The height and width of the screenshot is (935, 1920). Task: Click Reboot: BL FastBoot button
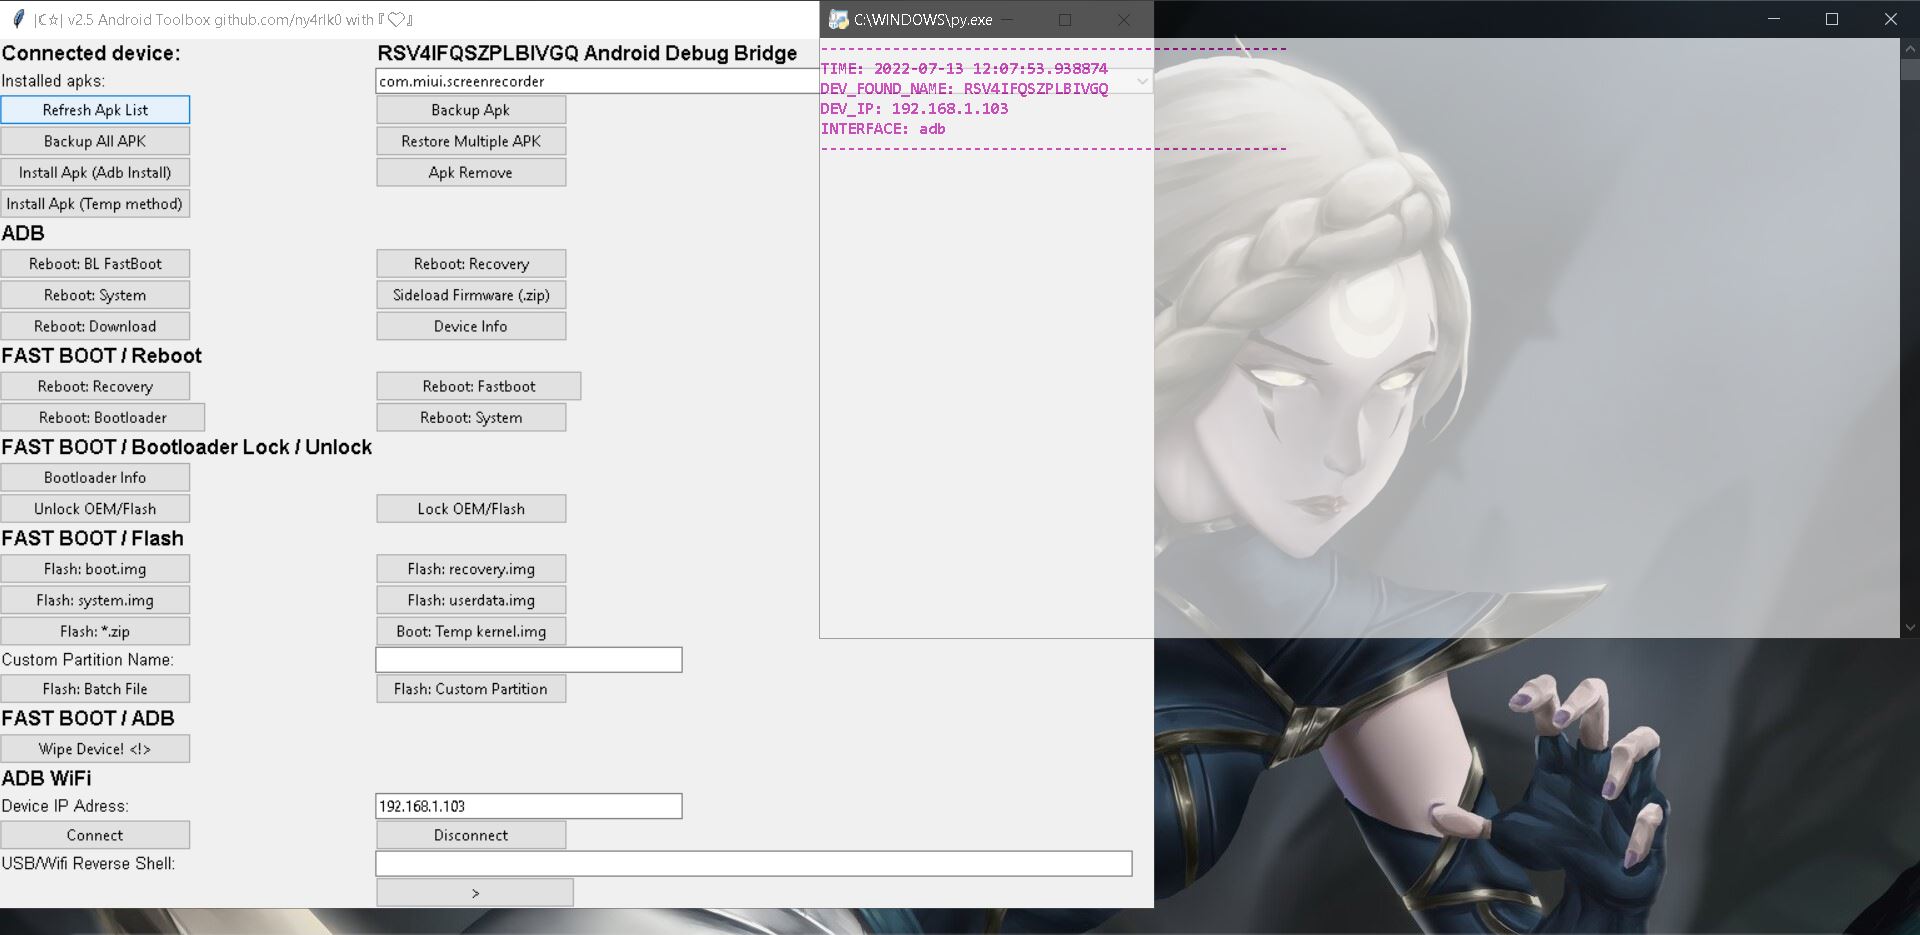click(x=95, y=264)
